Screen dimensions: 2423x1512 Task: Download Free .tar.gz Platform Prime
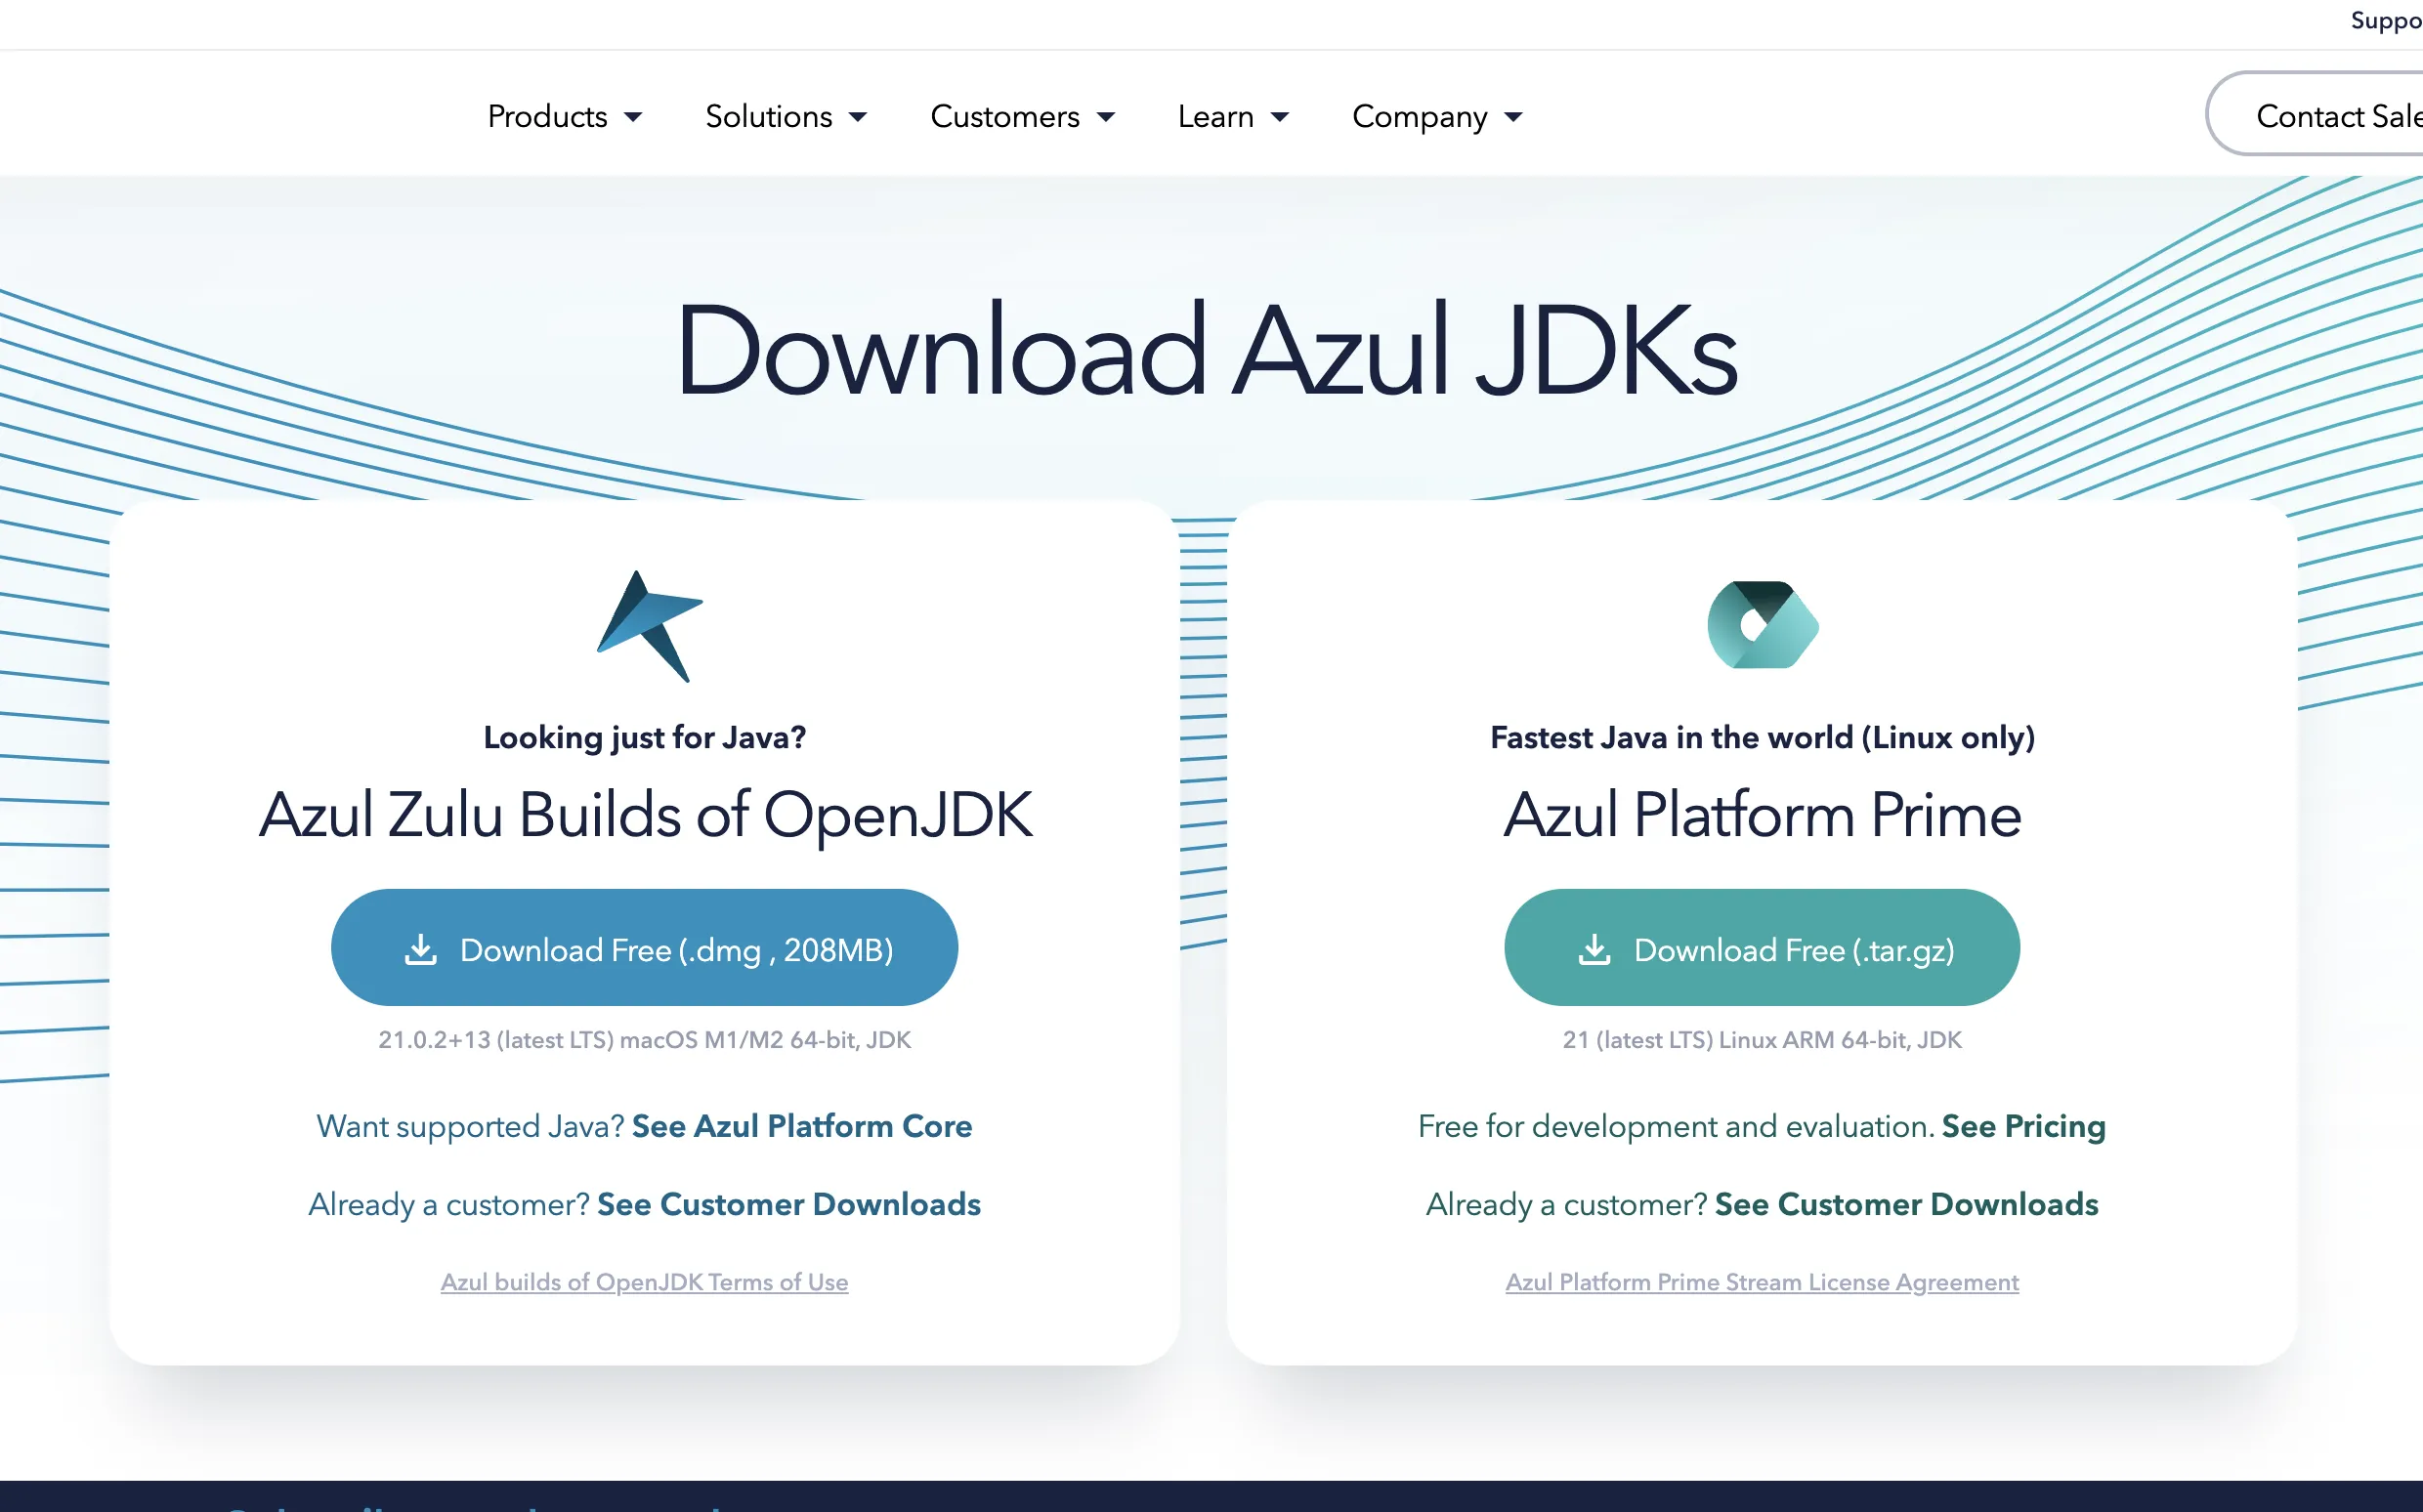point(1762,948)
